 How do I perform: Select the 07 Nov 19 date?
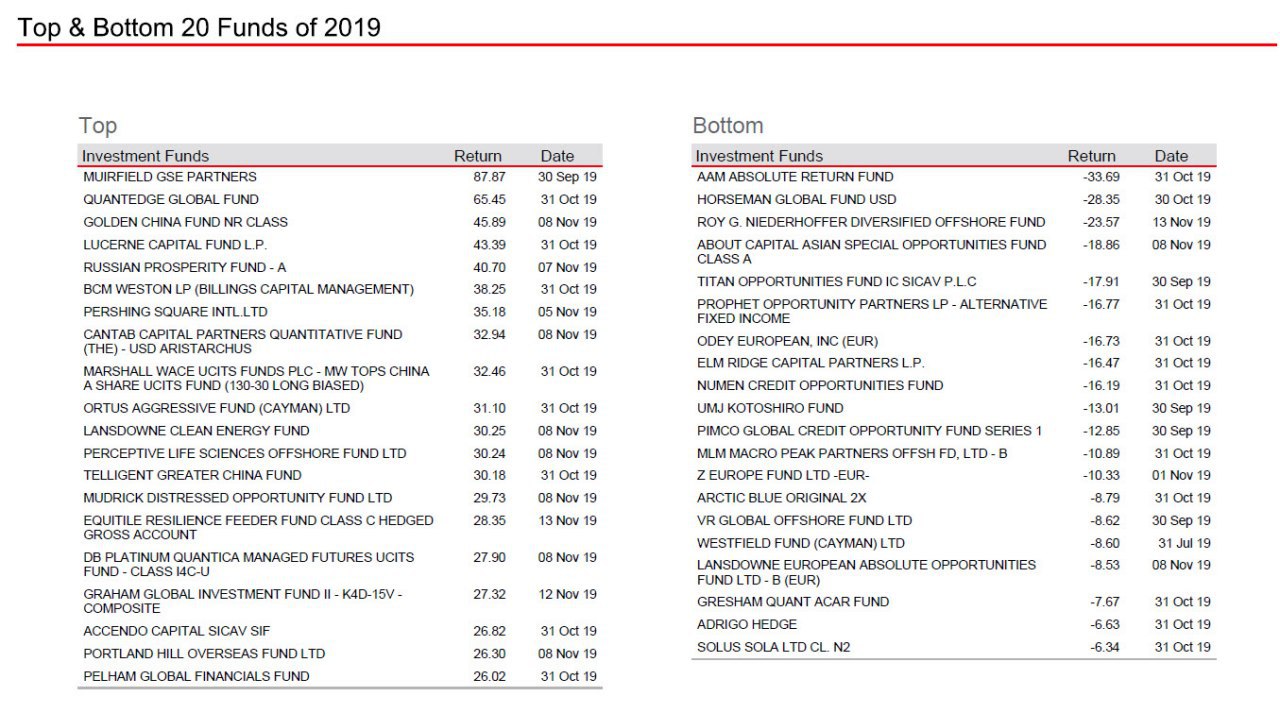(x=567, y=267)
